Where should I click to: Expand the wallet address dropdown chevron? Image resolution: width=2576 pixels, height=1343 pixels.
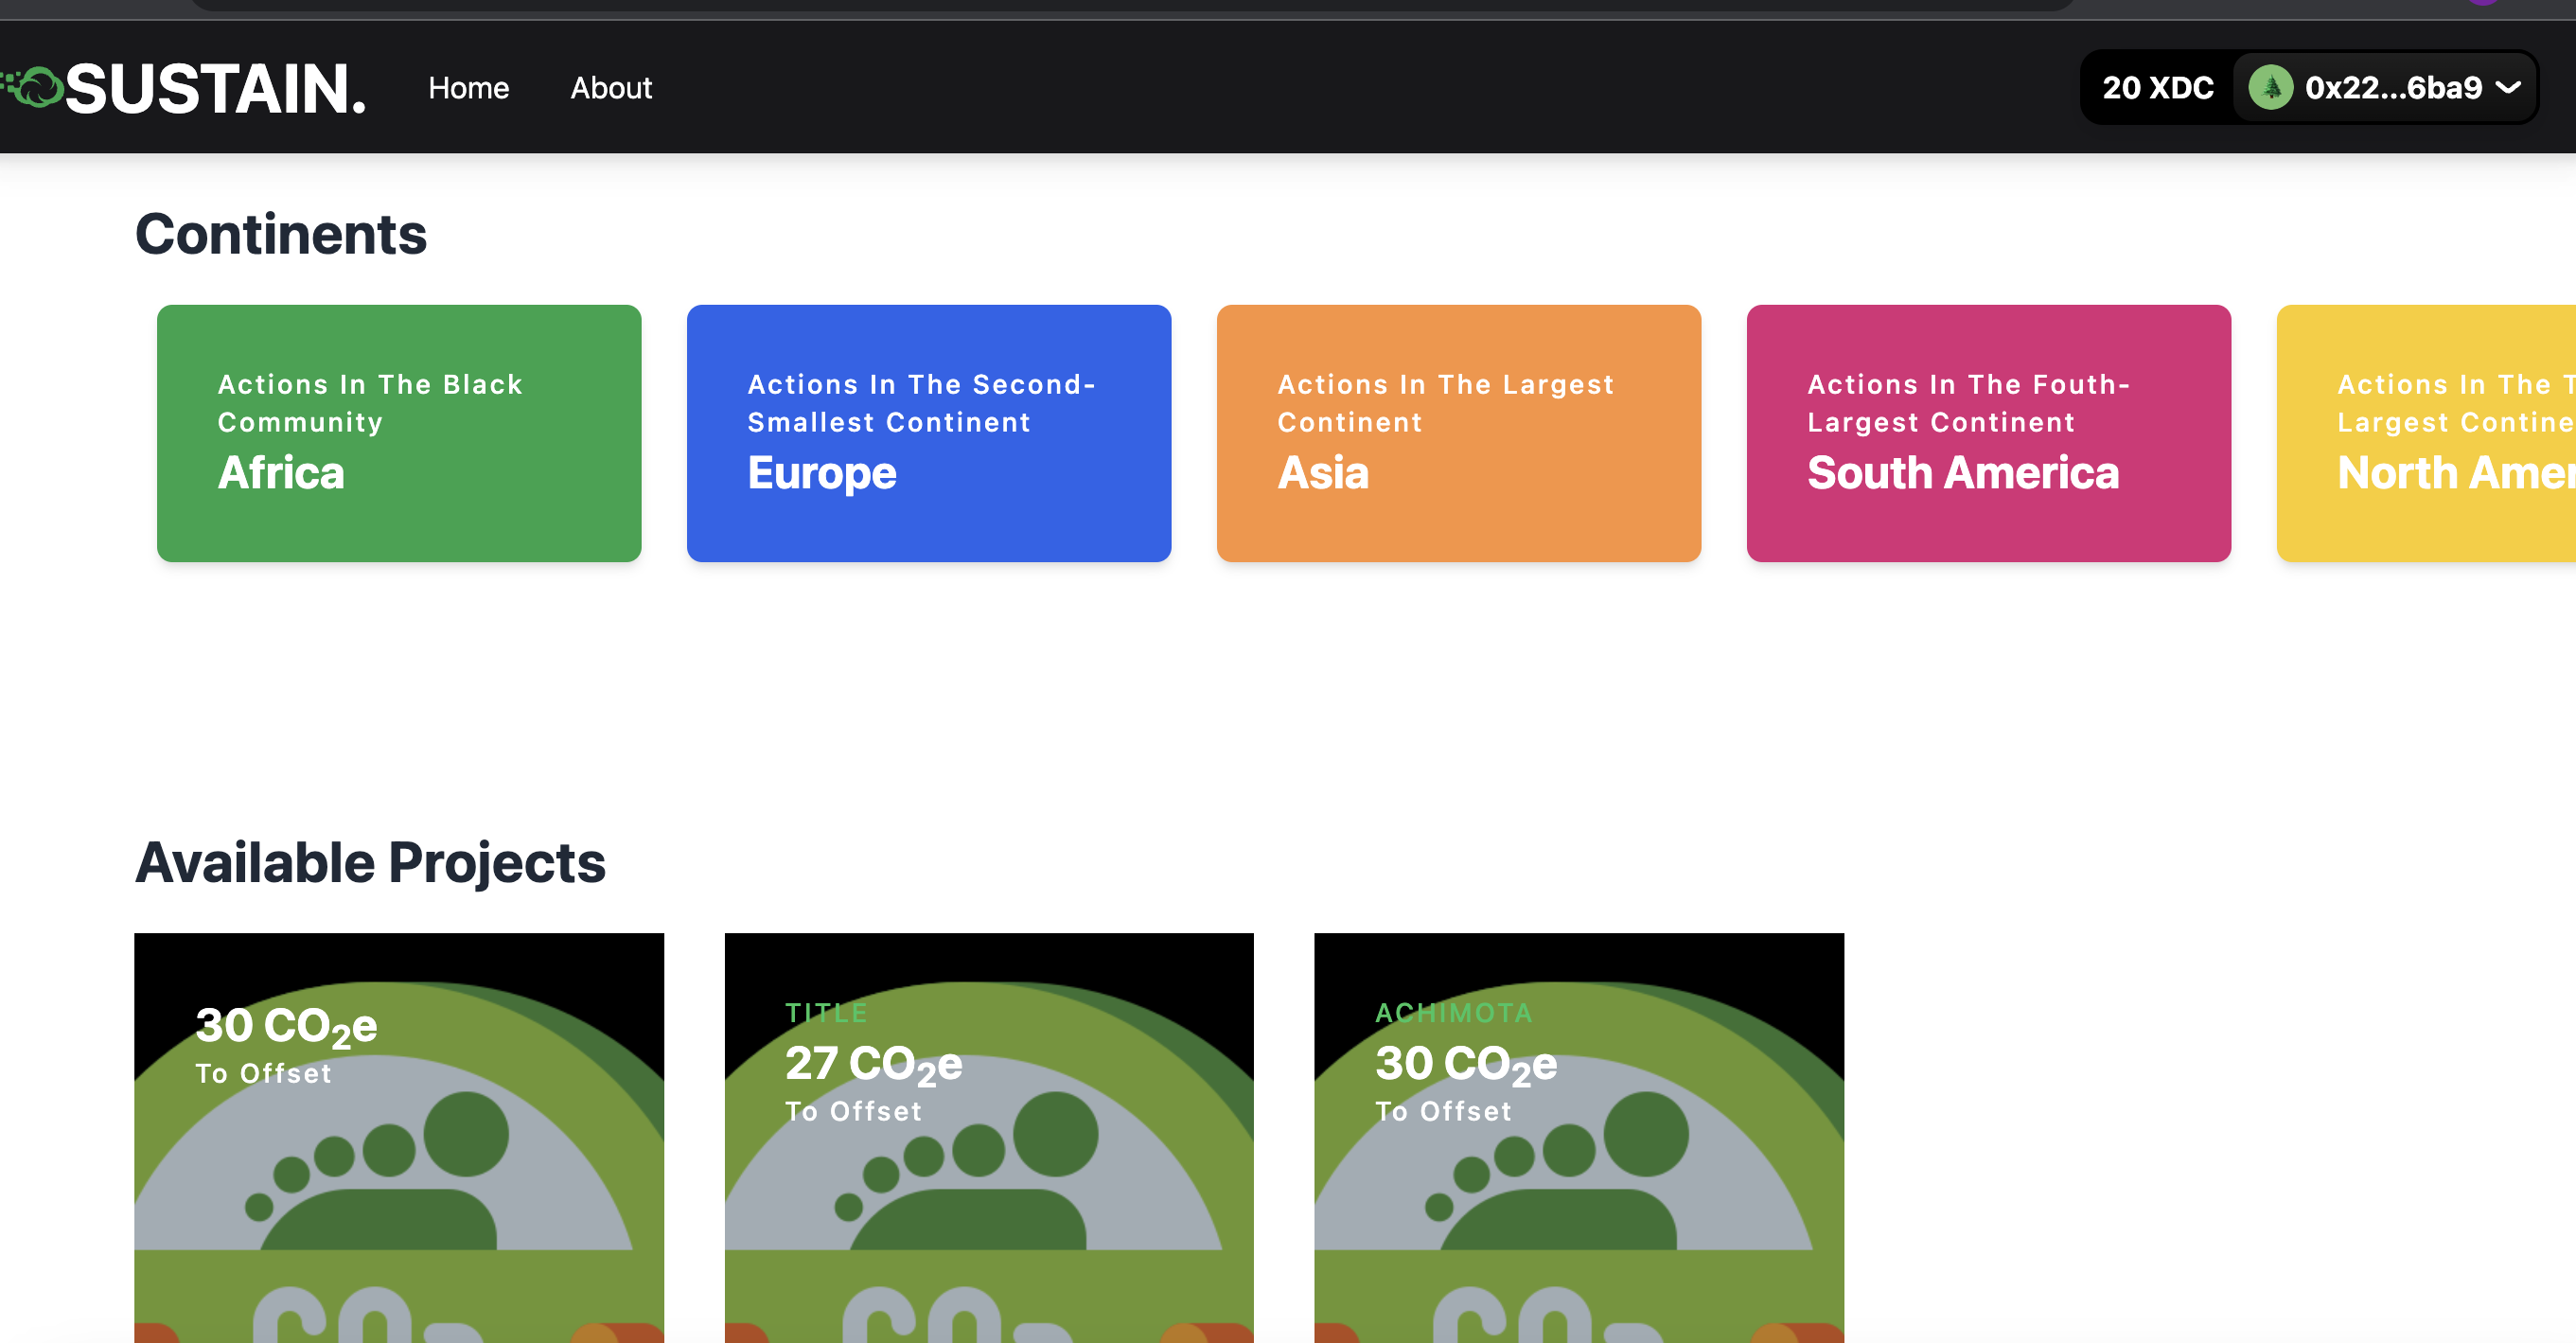click(x=2509, y=88)
